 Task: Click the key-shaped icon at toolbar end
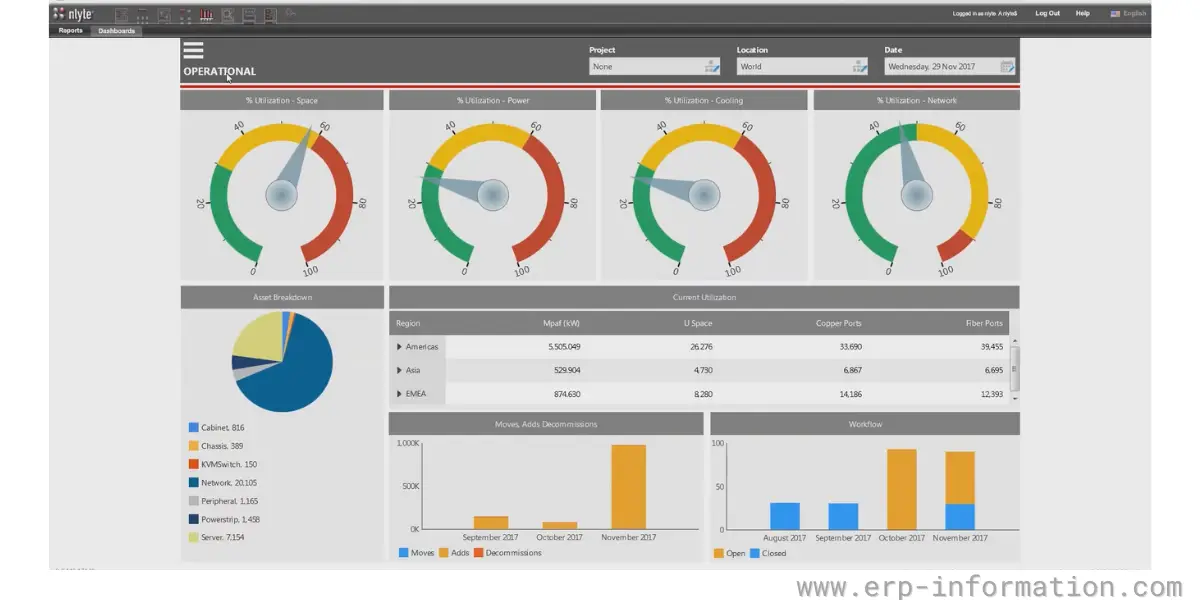point(291,14)
